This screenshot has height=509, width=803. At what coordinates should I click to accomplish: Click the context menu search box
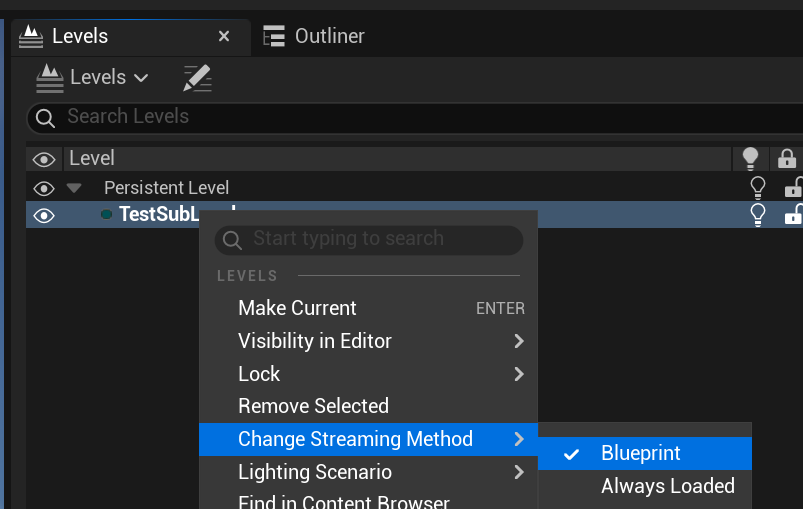[369, 240]
